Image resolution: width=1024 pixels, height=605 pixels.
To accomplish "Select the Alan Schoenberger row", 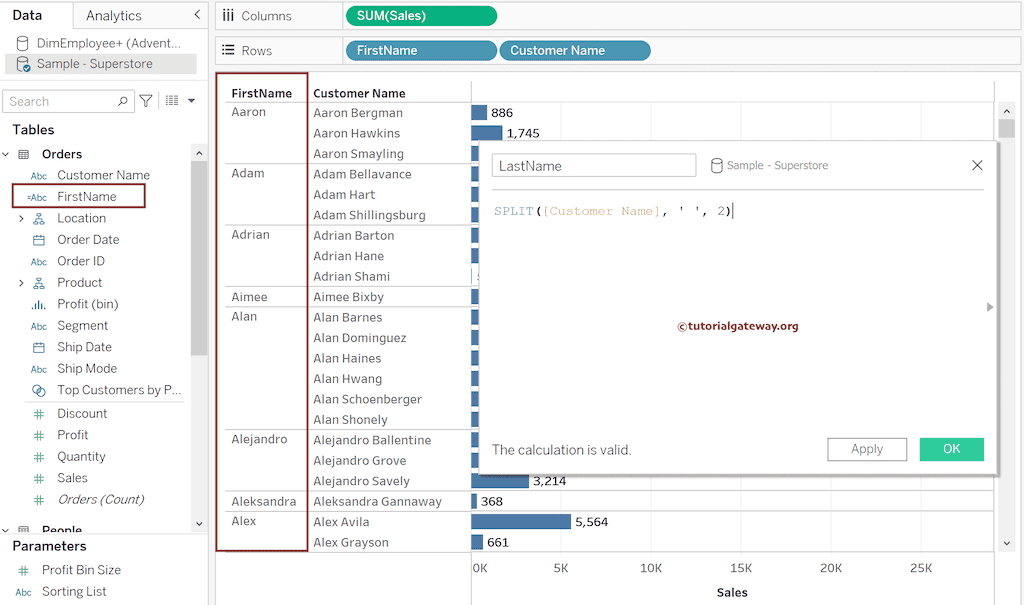I will click(x=368, y=399).
